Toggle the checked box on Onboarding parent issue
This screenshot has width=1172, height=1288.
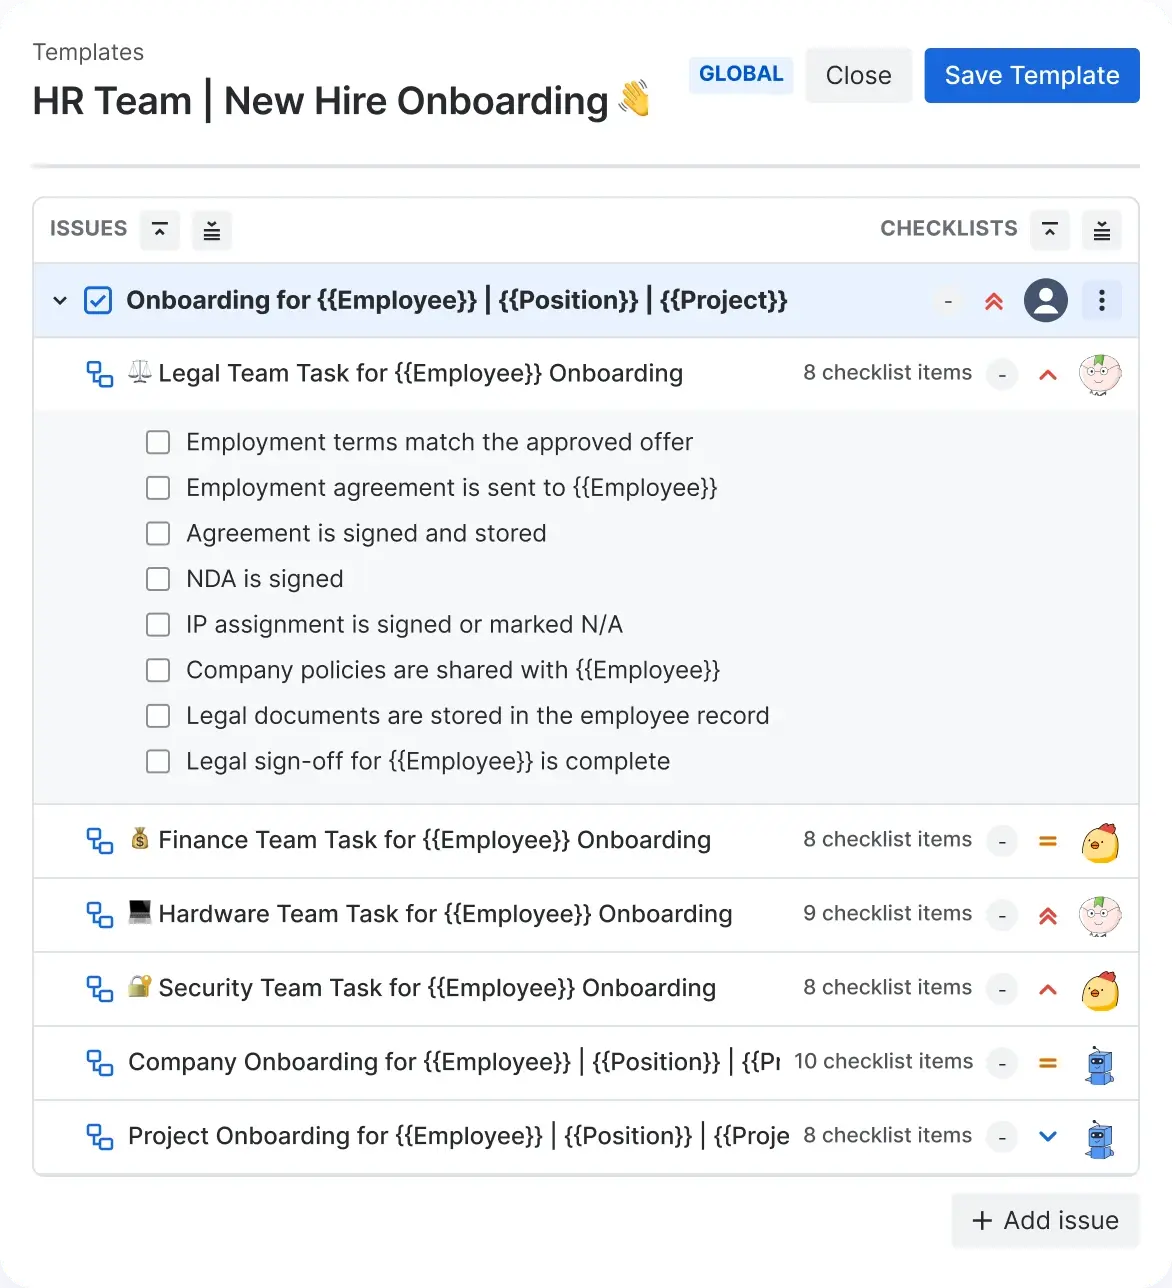pos(98,300)
